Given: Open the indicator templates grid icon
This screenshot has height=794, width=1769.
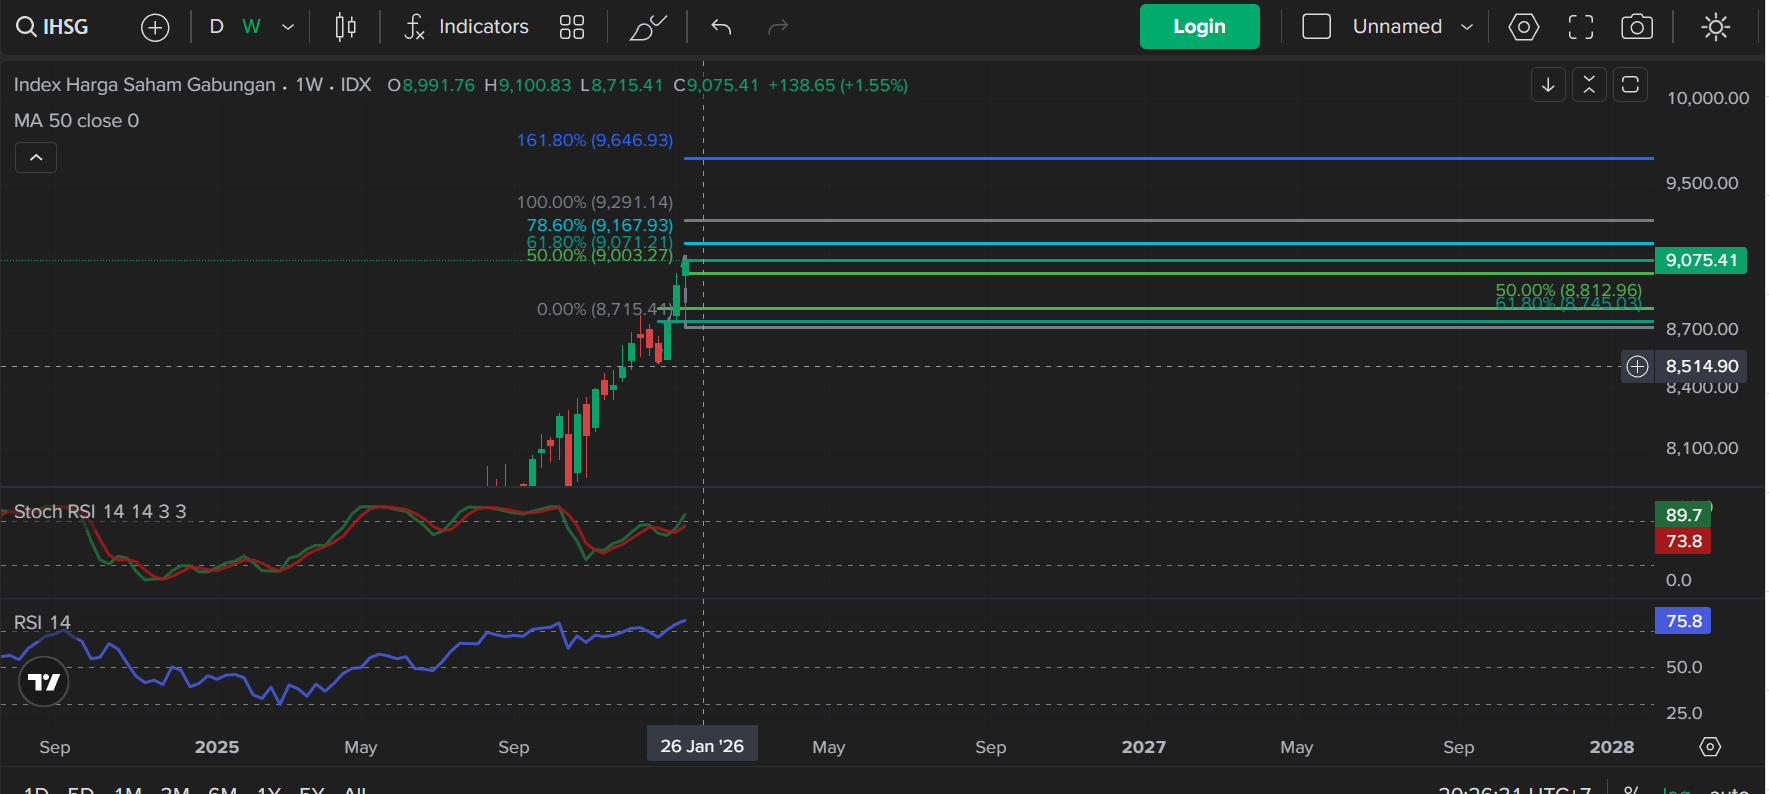Looking at the screenshot, I should coord(572,27).
